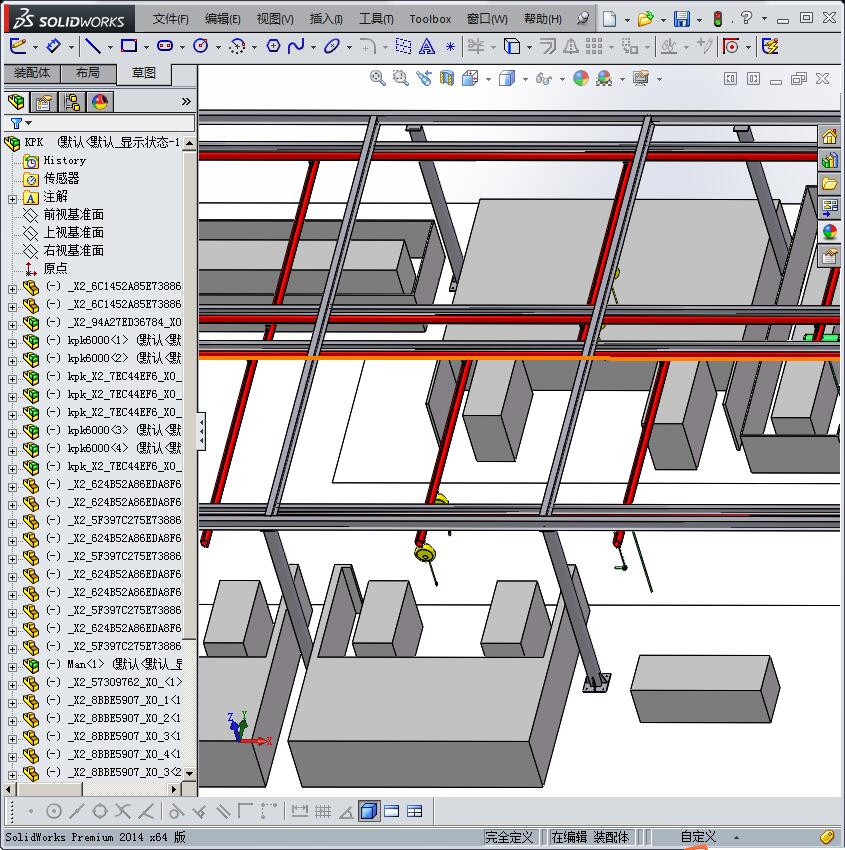Screen dimensions: 845x850
Task: Open SolidWorks Resources in task pane
Action: point(829,137)
